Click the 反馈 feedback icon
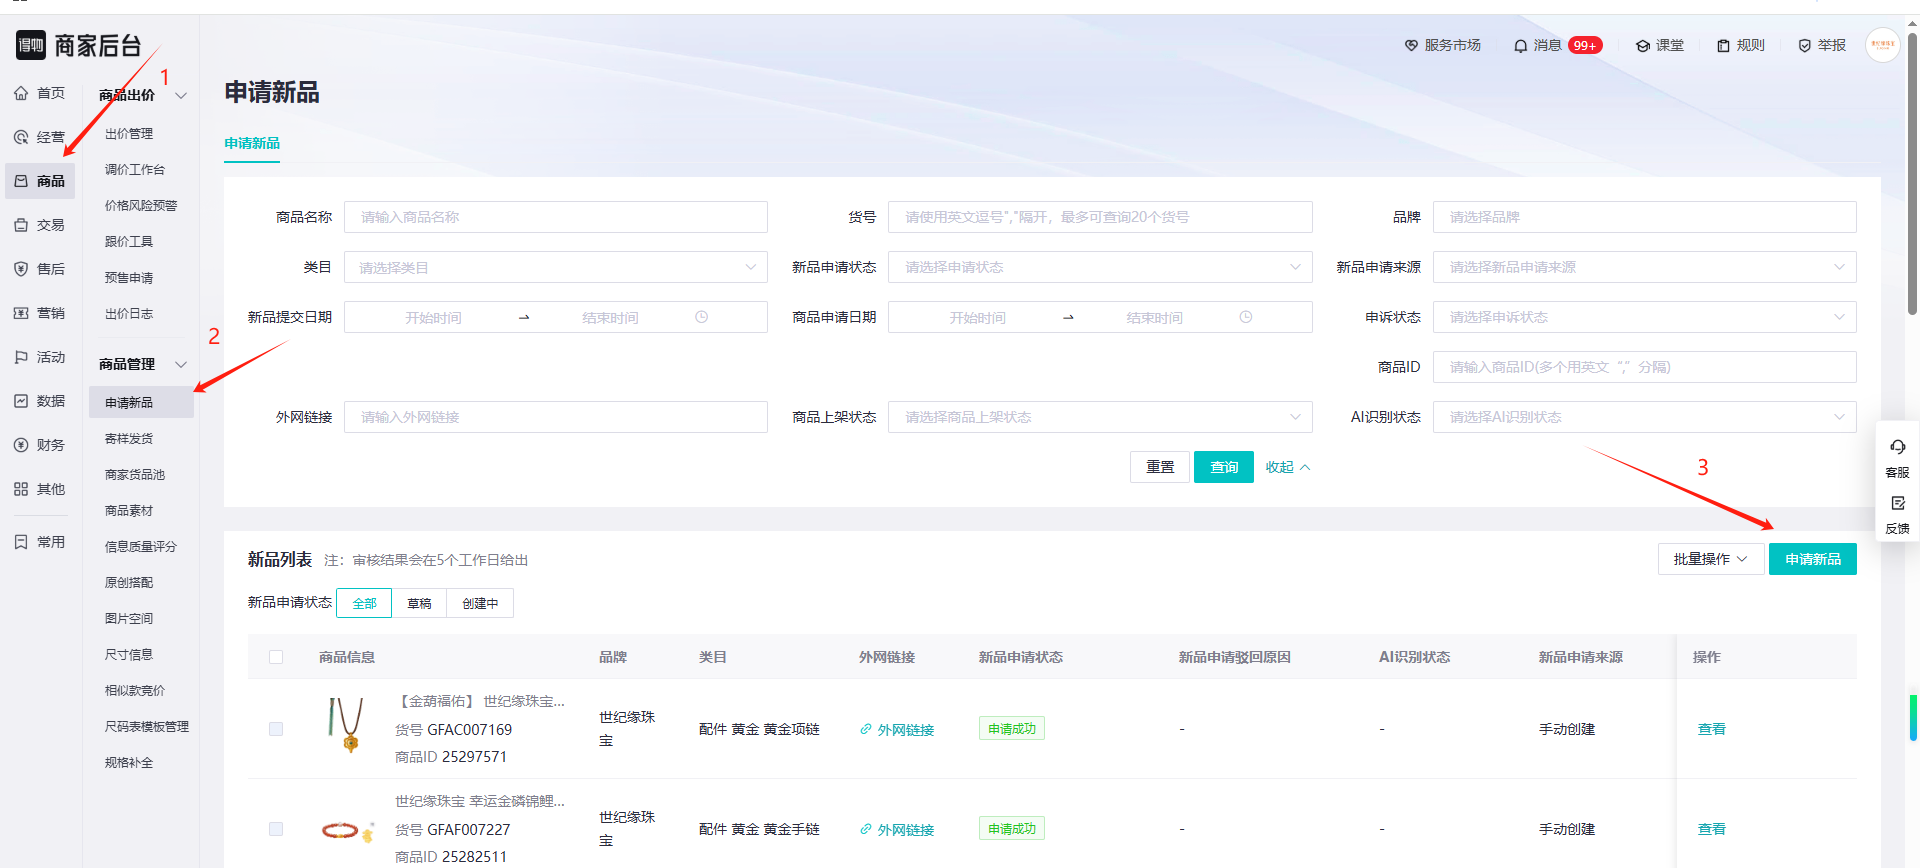This screenshot has width=1920, height=868. coord(1897,504)
